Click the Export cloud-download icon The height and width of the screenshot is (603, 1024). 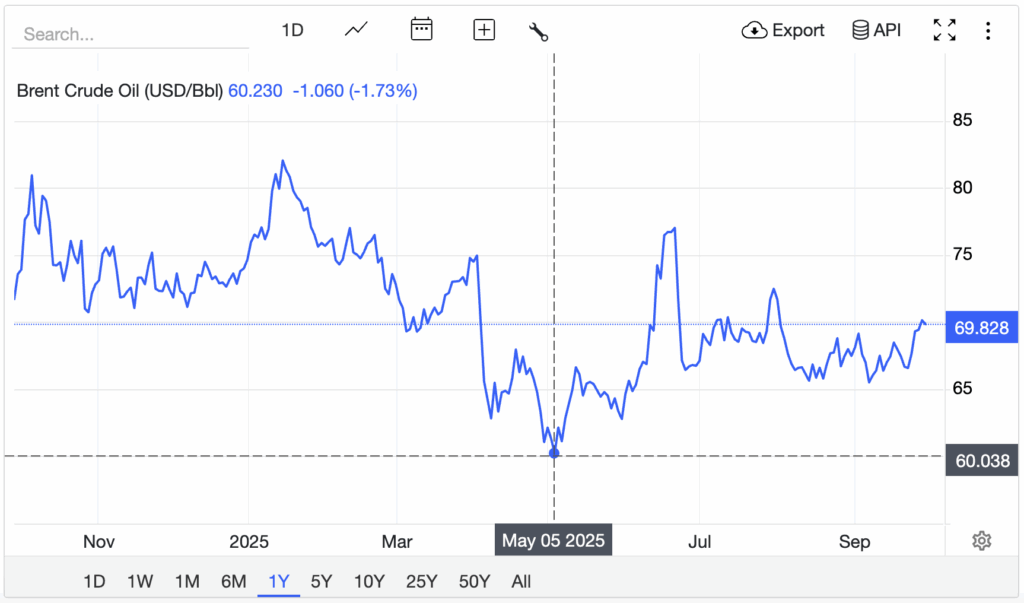pos(754,30)
